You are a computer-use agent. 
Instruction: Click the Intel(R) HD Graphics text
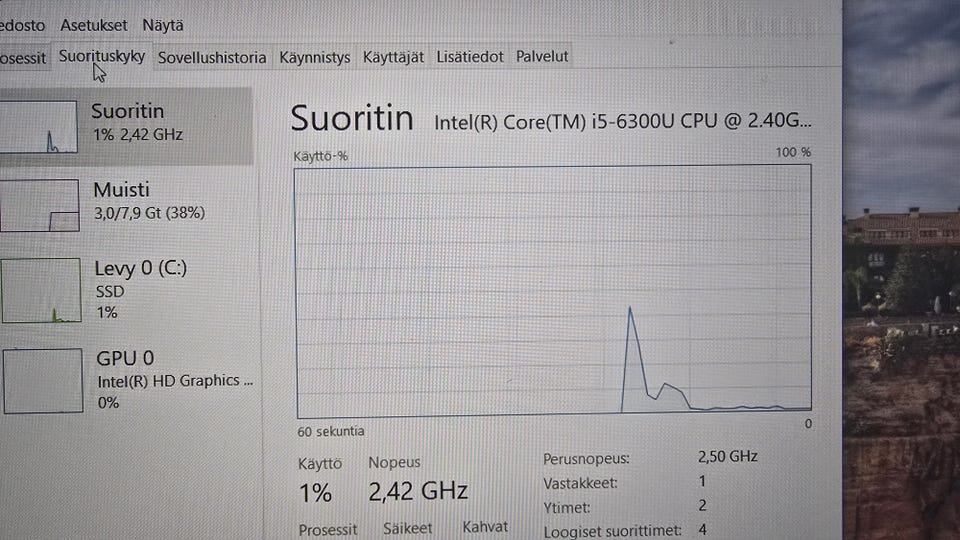coord(174,381)
